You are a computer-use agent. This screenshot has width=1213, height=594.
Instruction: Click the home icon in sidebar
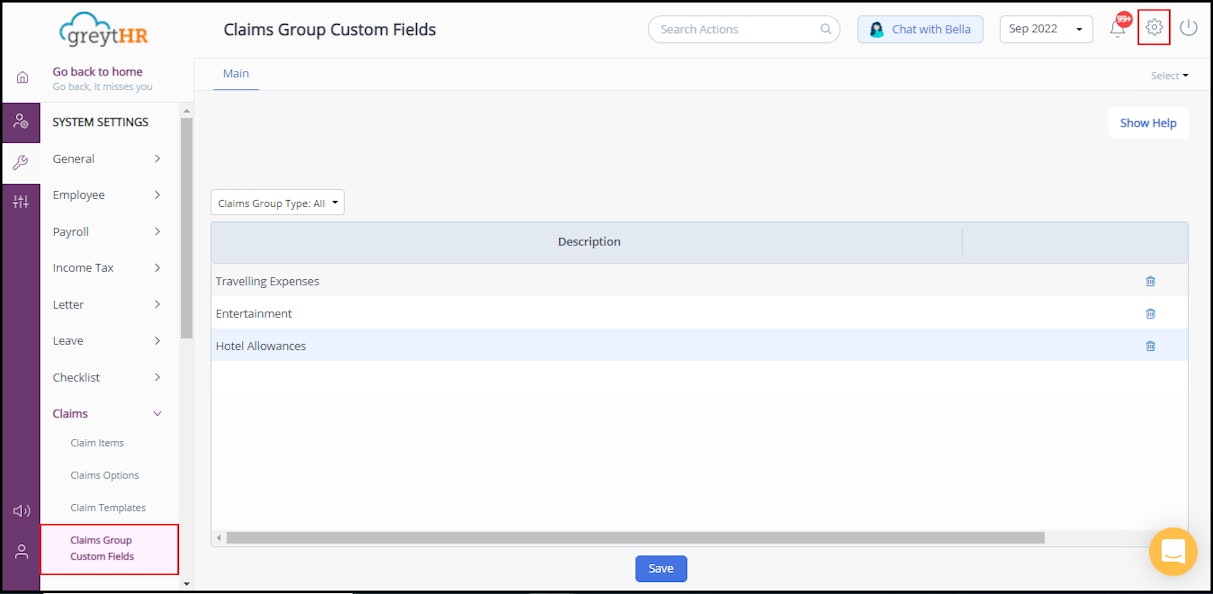click(22, 77)
